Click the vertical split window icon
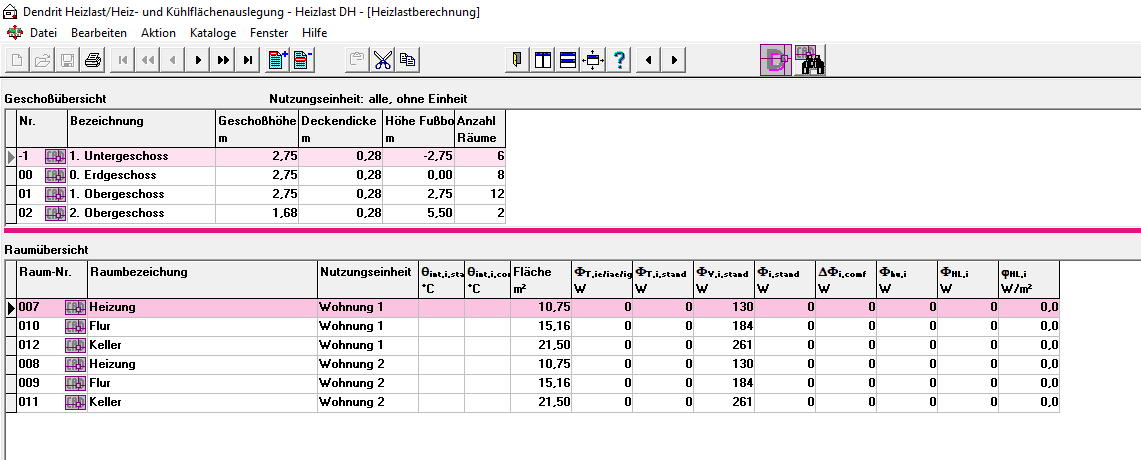Image resolution: width=1141 pixels, height=460 pixels. point(543,60)
